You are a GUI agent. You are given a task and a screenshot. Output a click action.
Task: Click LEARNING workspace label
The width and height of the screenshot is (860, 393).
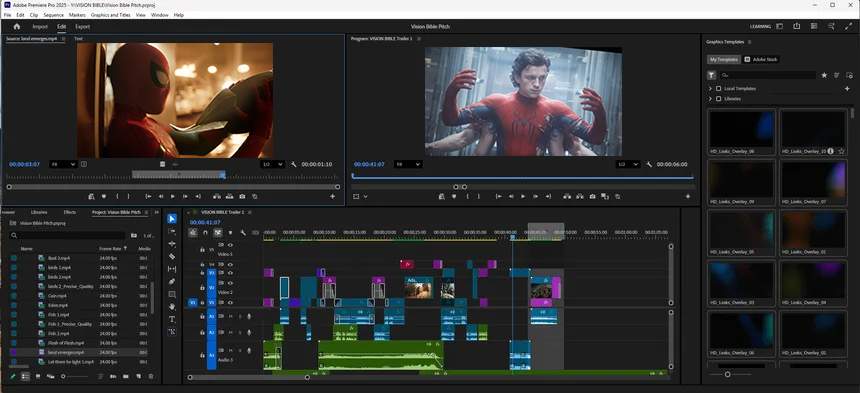760,26
